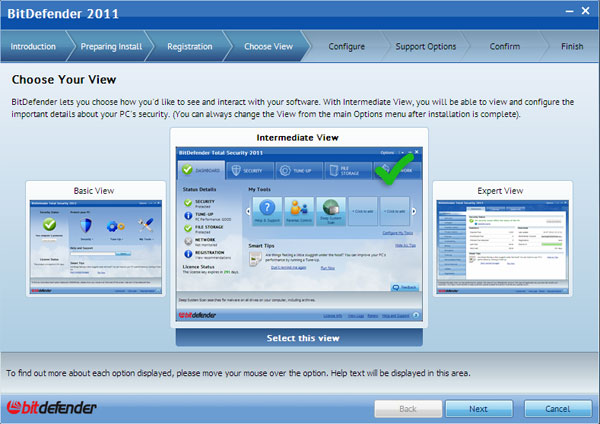
Task: Click right arrow of My Tools carousel
Action: click(414, 211)
